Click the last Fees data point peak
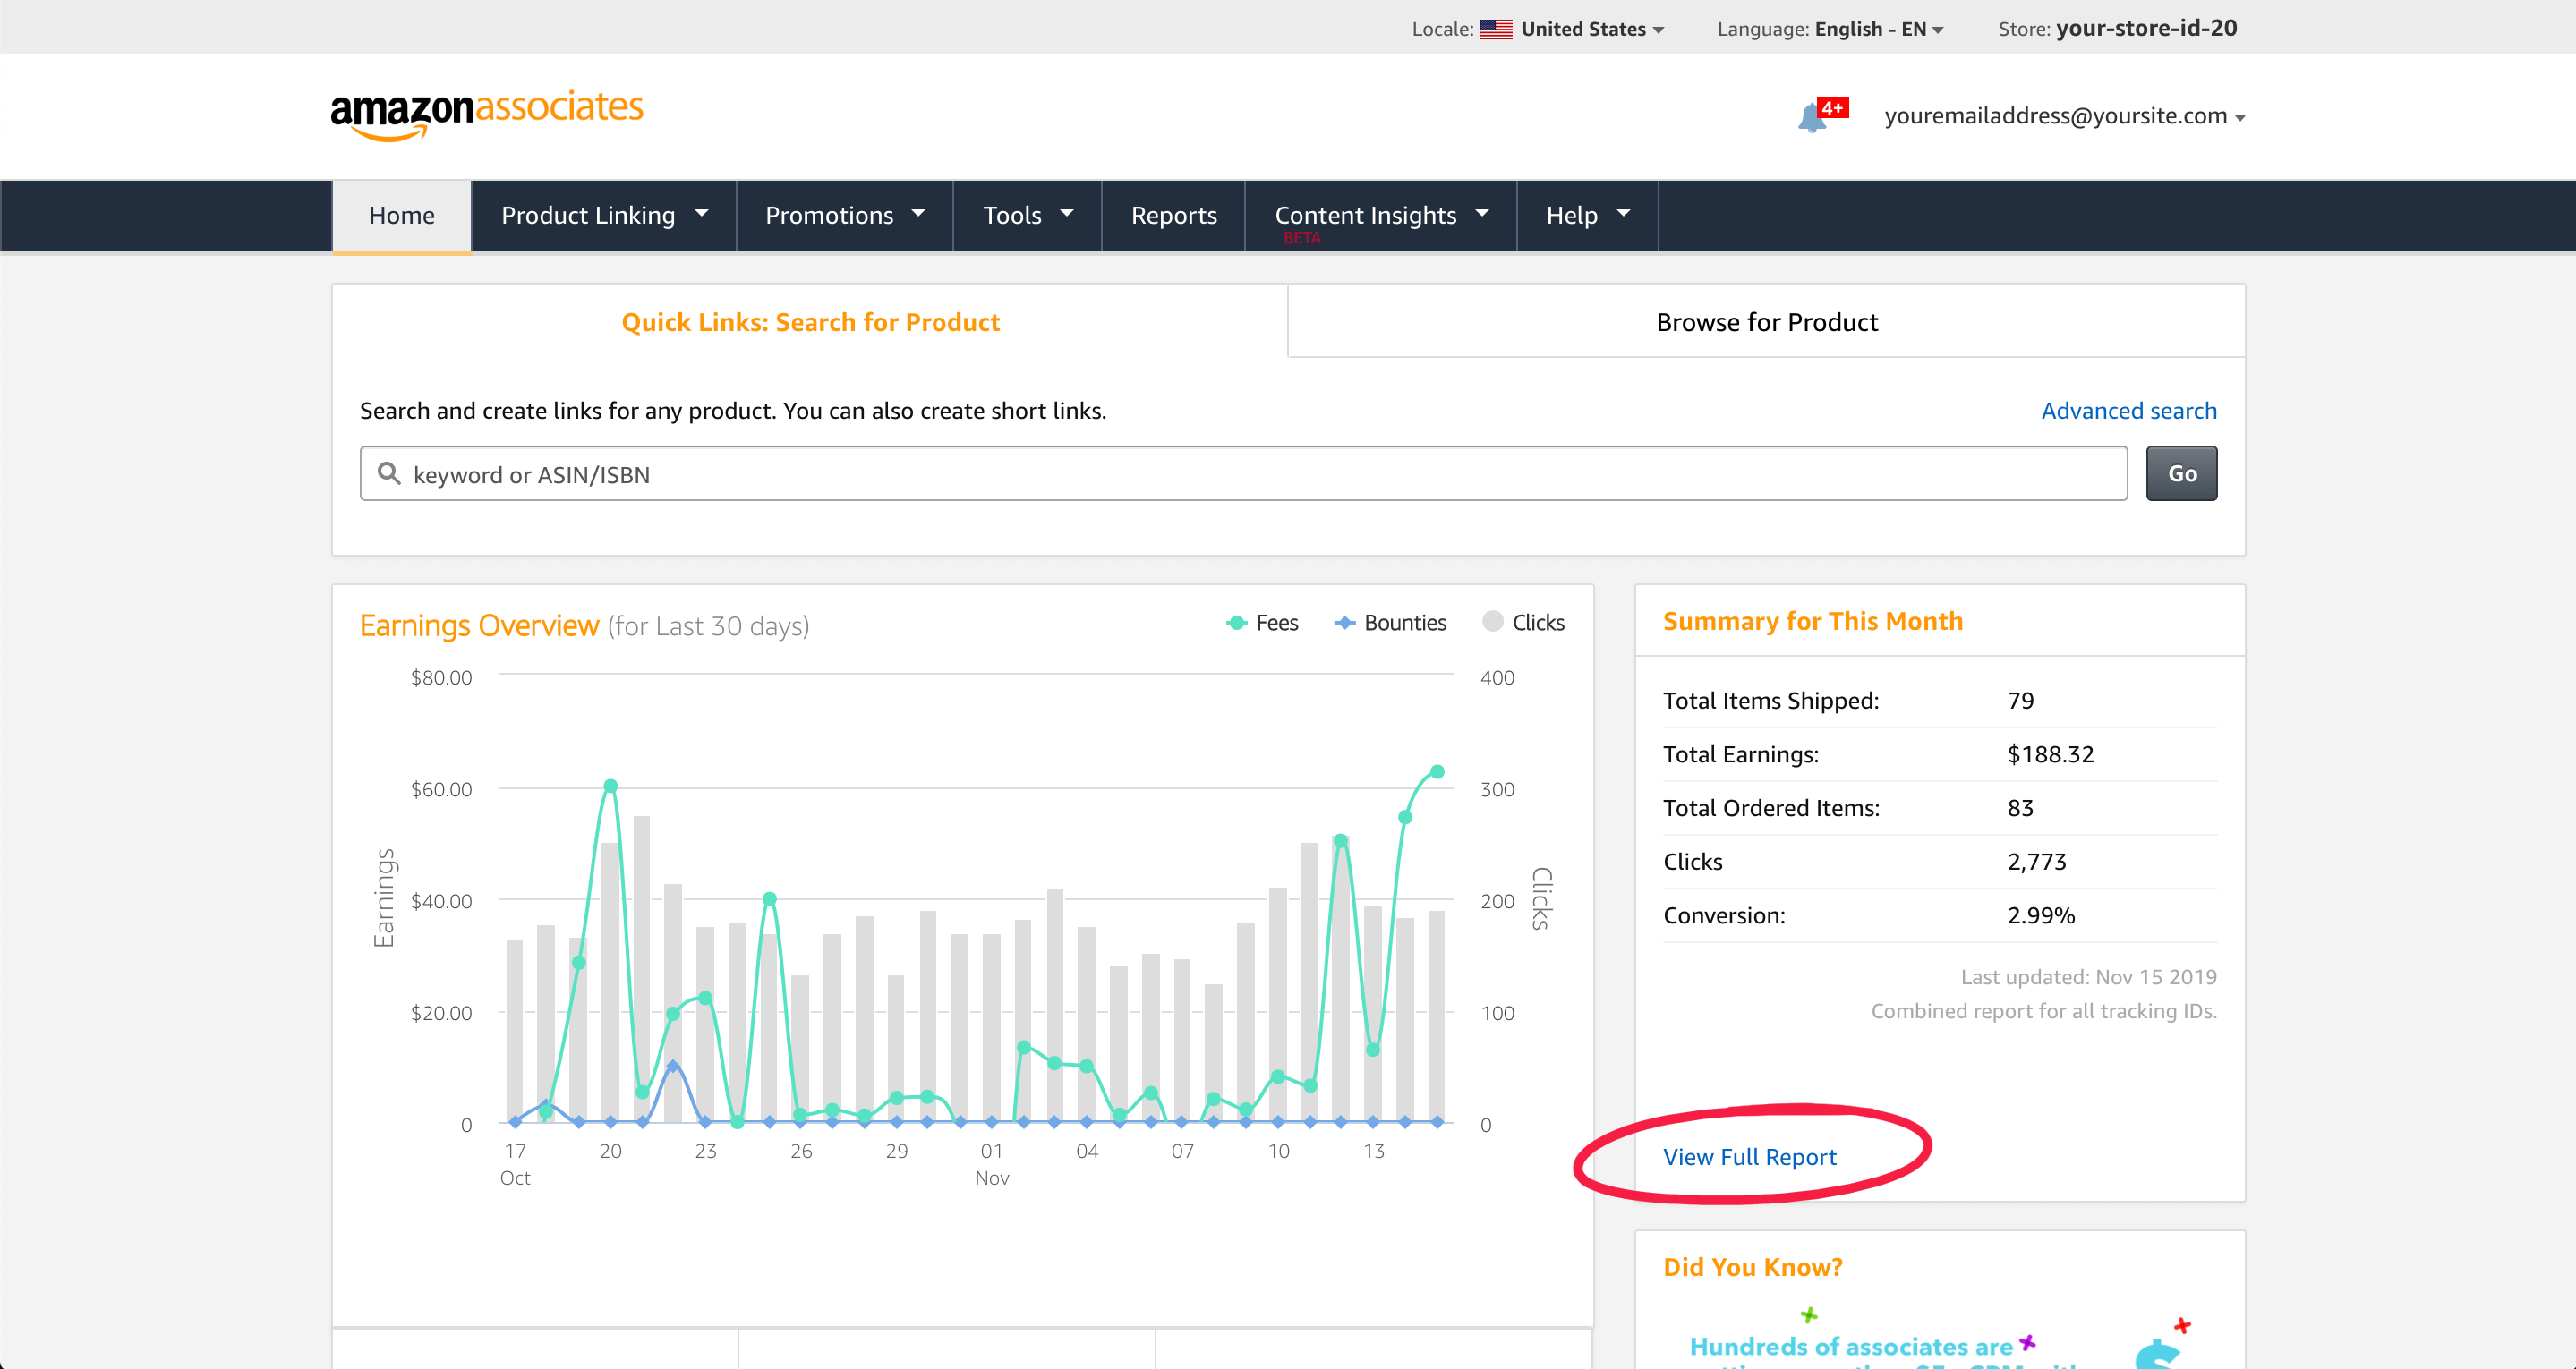This screenshot has height=1369, width=2576. 1437,771
